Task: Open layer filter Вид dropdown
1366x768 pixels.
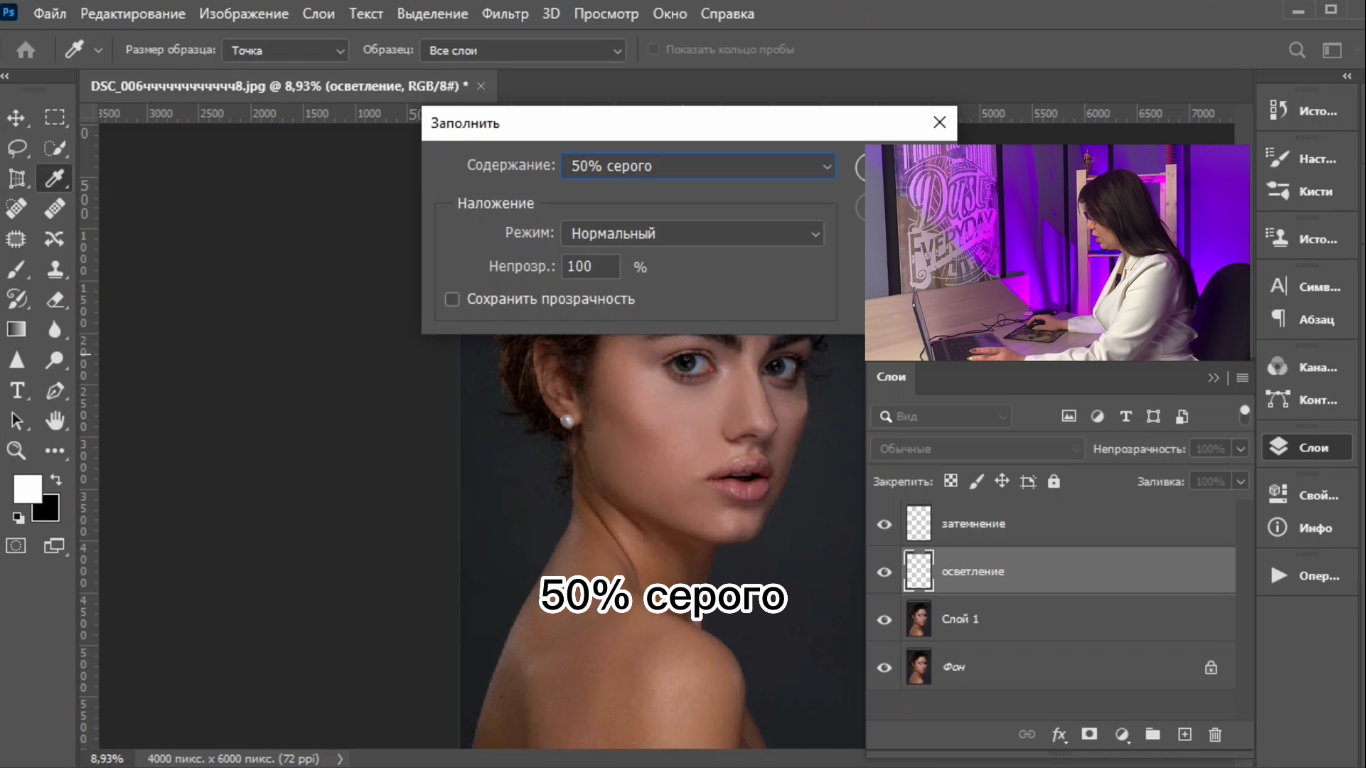Action: tap(941, 416)
